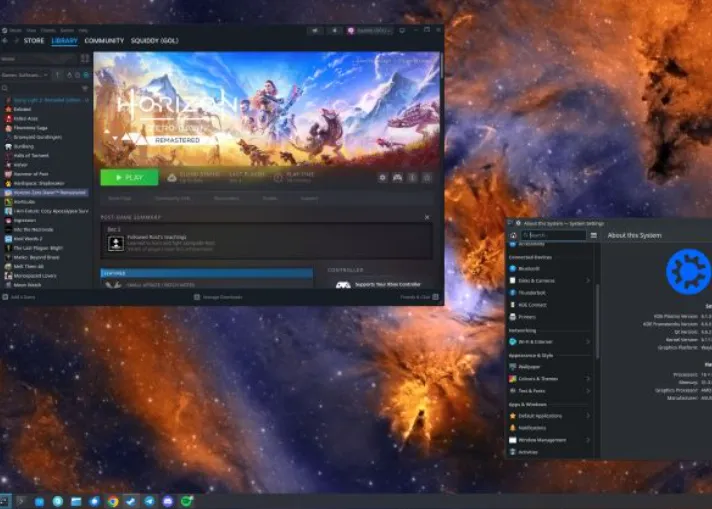Screen dimensions: 712x509
Task: Select Hardspace: Shipbreaker in library list
Action: click(45, 183)
